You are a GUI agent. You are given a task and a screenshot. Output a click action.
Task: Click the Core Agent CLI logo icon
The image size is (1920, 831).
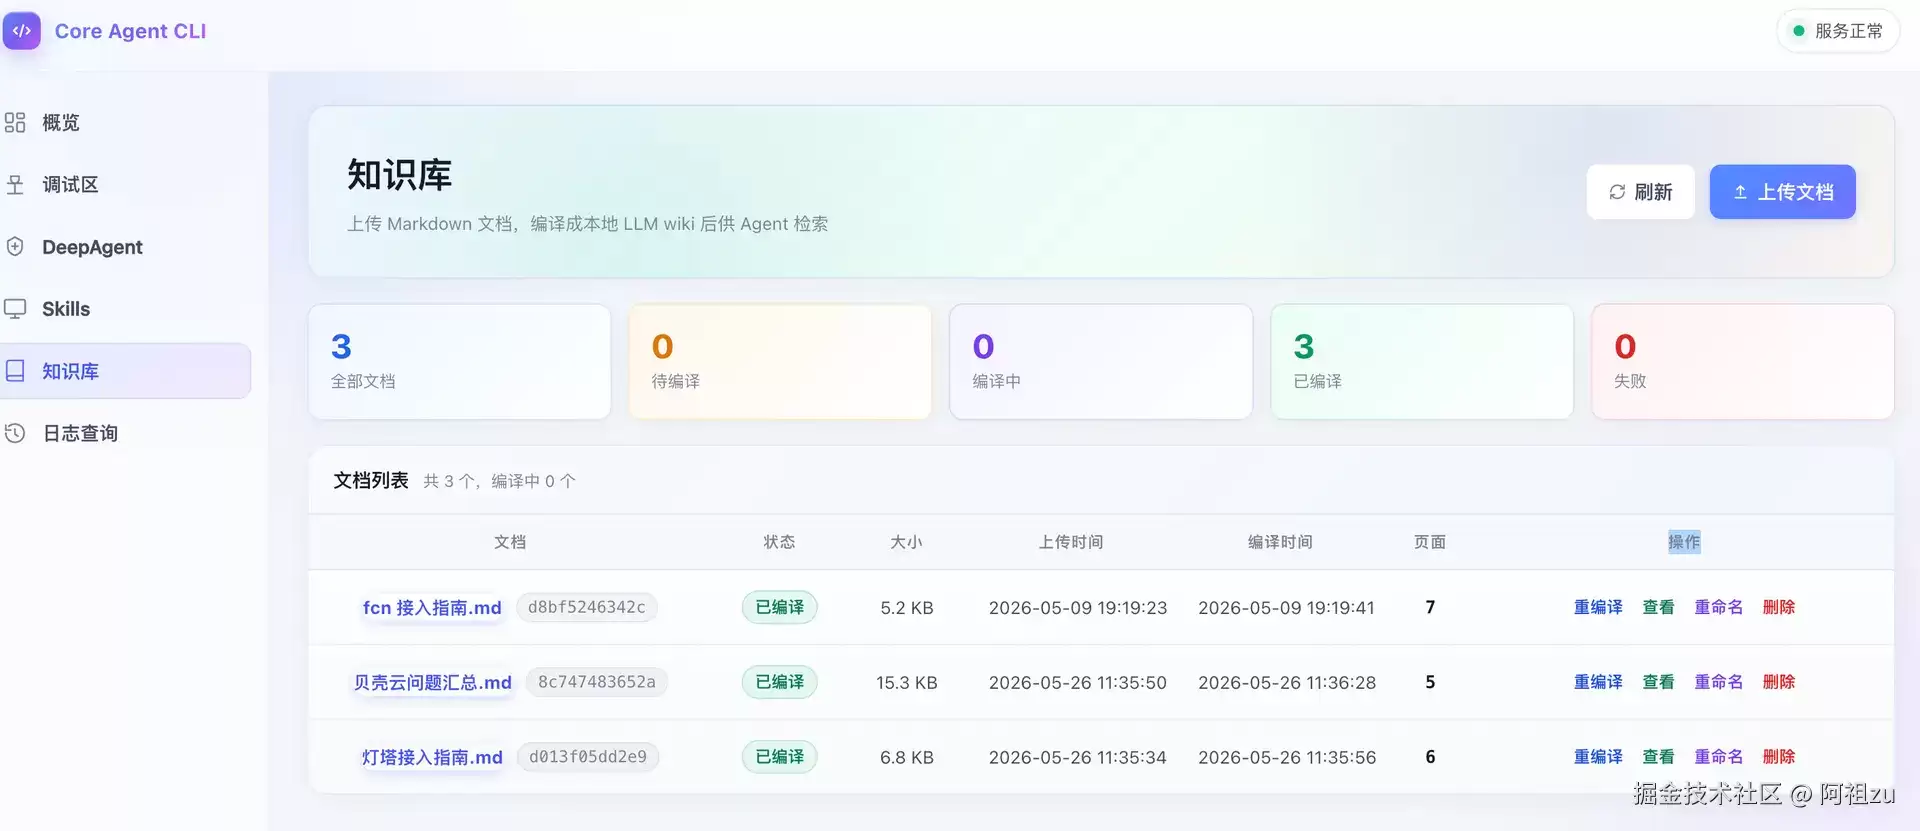coord(22,31)
